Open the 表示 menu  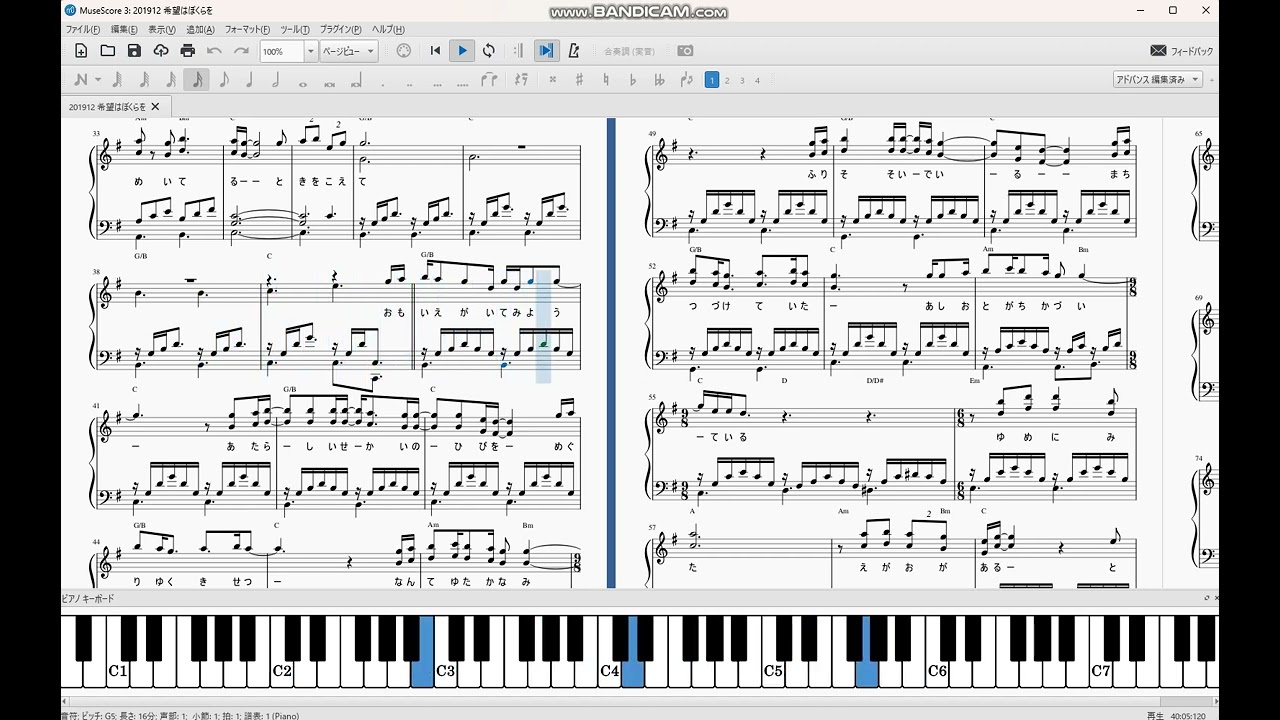click(162, 30)
